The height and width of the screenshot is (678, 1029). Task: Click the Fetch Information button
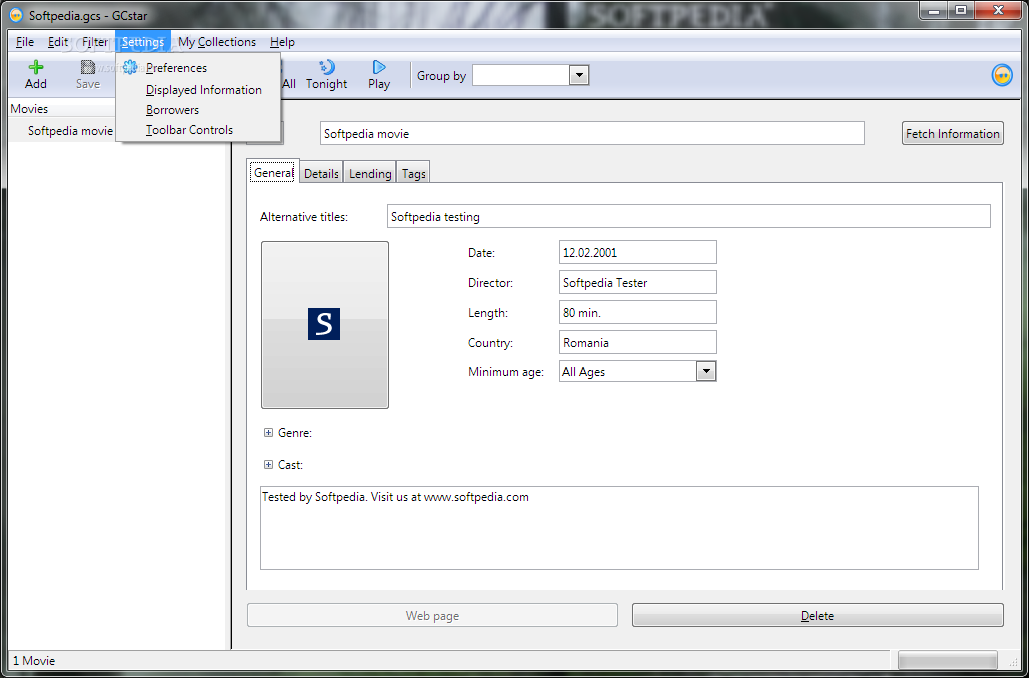tap(953, 133)
